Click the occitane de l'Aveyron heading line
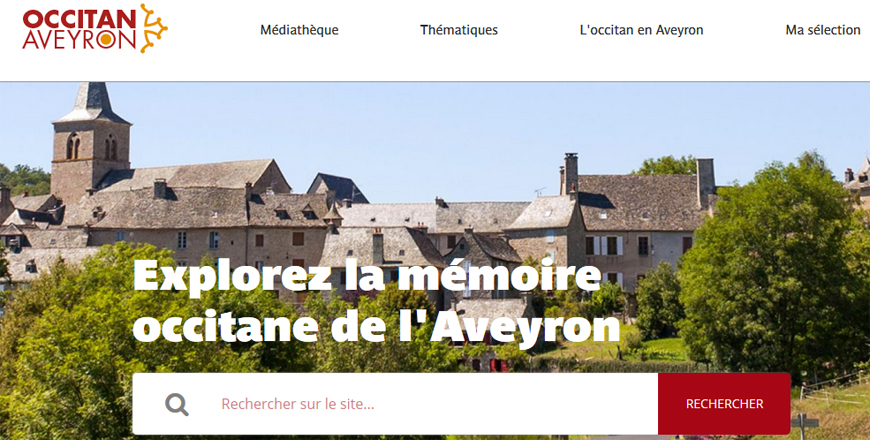This screenshot has height=440, width=870. pos(376,326)
